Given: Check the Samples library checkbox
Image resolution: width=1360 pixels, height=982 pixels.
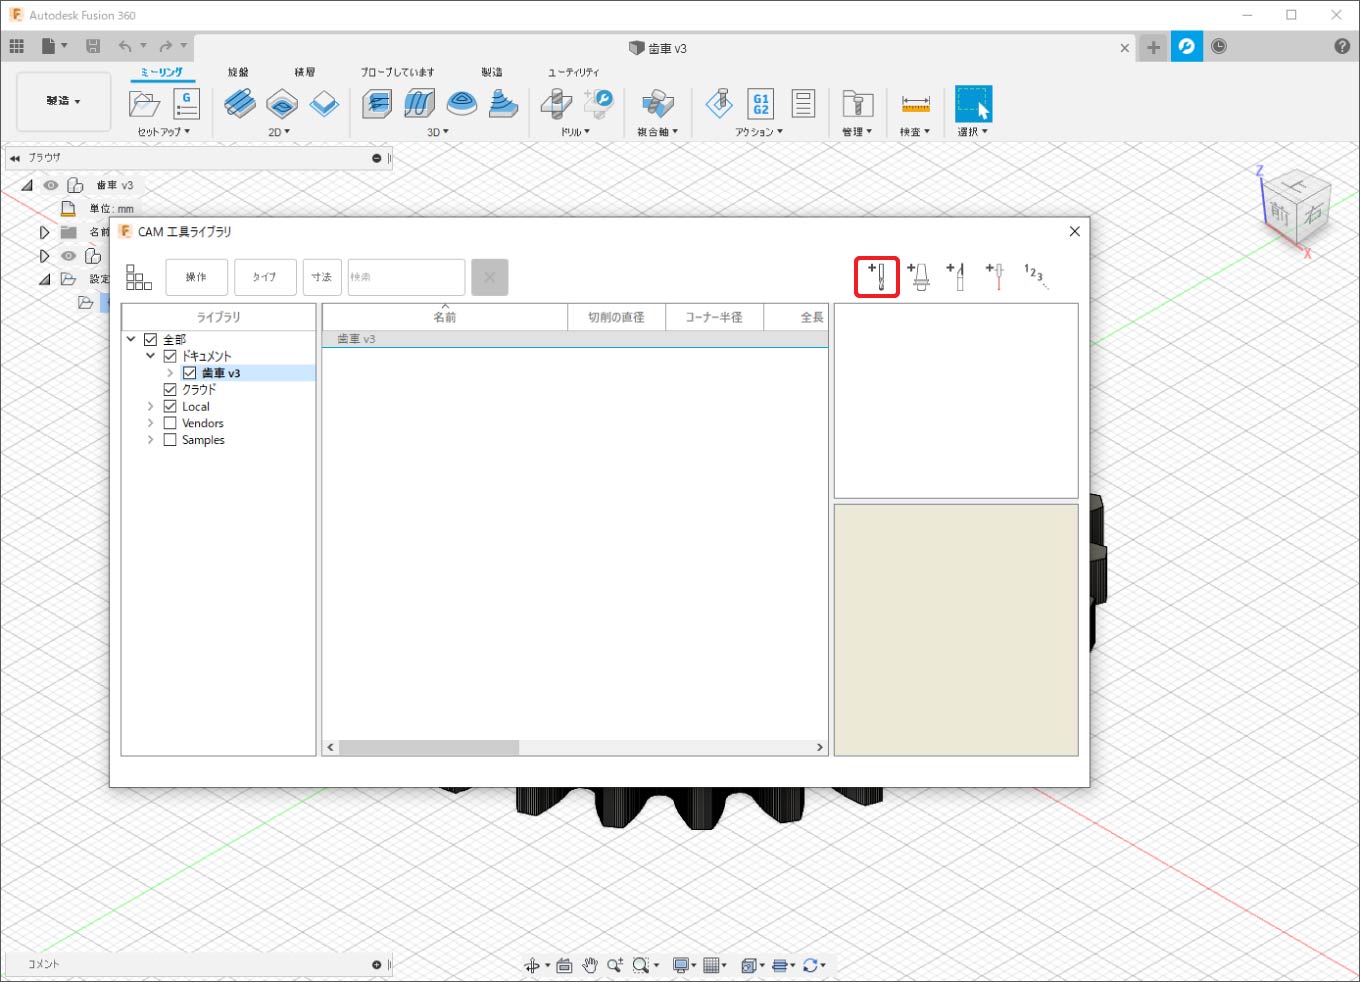Looking at the screenshot, I should [170, 440].
